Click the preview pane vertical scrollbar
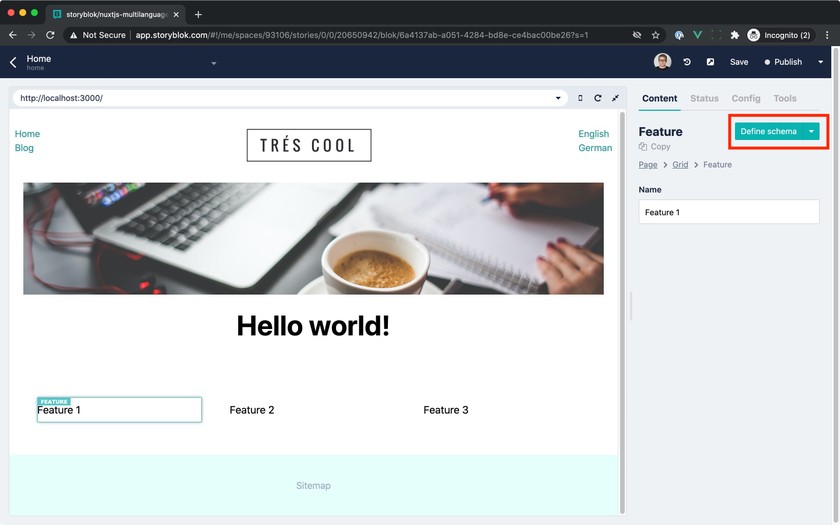Screen dimensions: 840x525 [622, 311]
